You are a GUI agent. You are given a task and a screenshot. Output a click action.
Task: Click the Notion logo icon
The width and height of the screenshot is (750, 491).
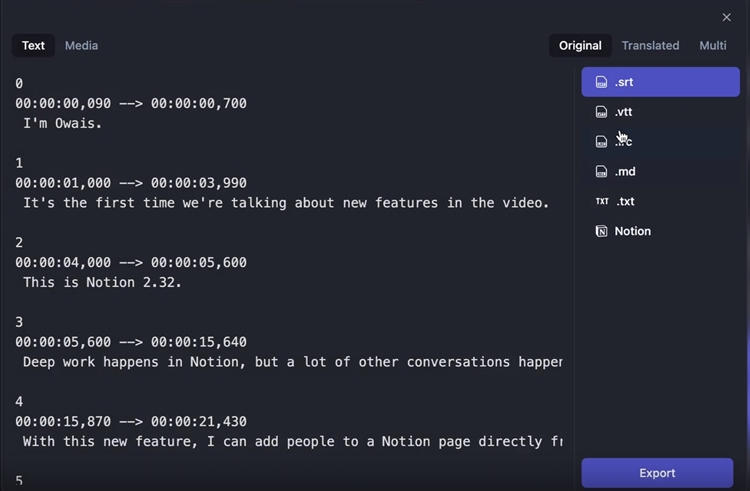click(601, 231)
